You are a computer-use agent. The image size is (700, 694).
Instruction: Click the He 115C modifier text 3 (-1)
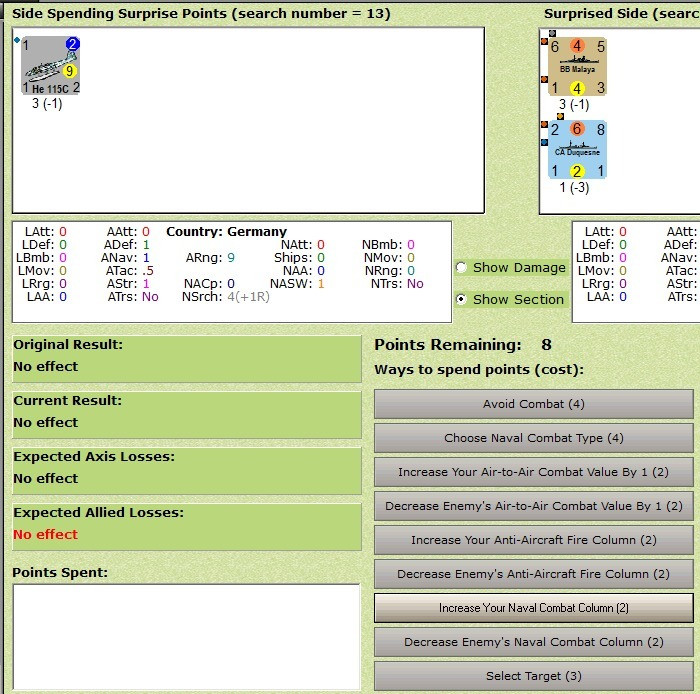(x=47, y=104)
